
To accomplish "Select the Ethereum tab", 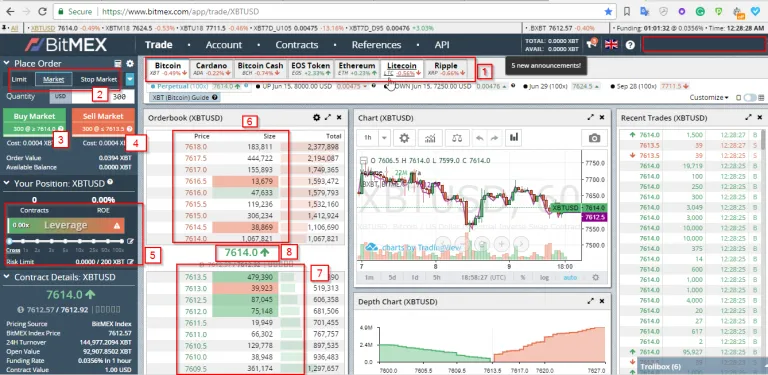I will coord(357,70).
